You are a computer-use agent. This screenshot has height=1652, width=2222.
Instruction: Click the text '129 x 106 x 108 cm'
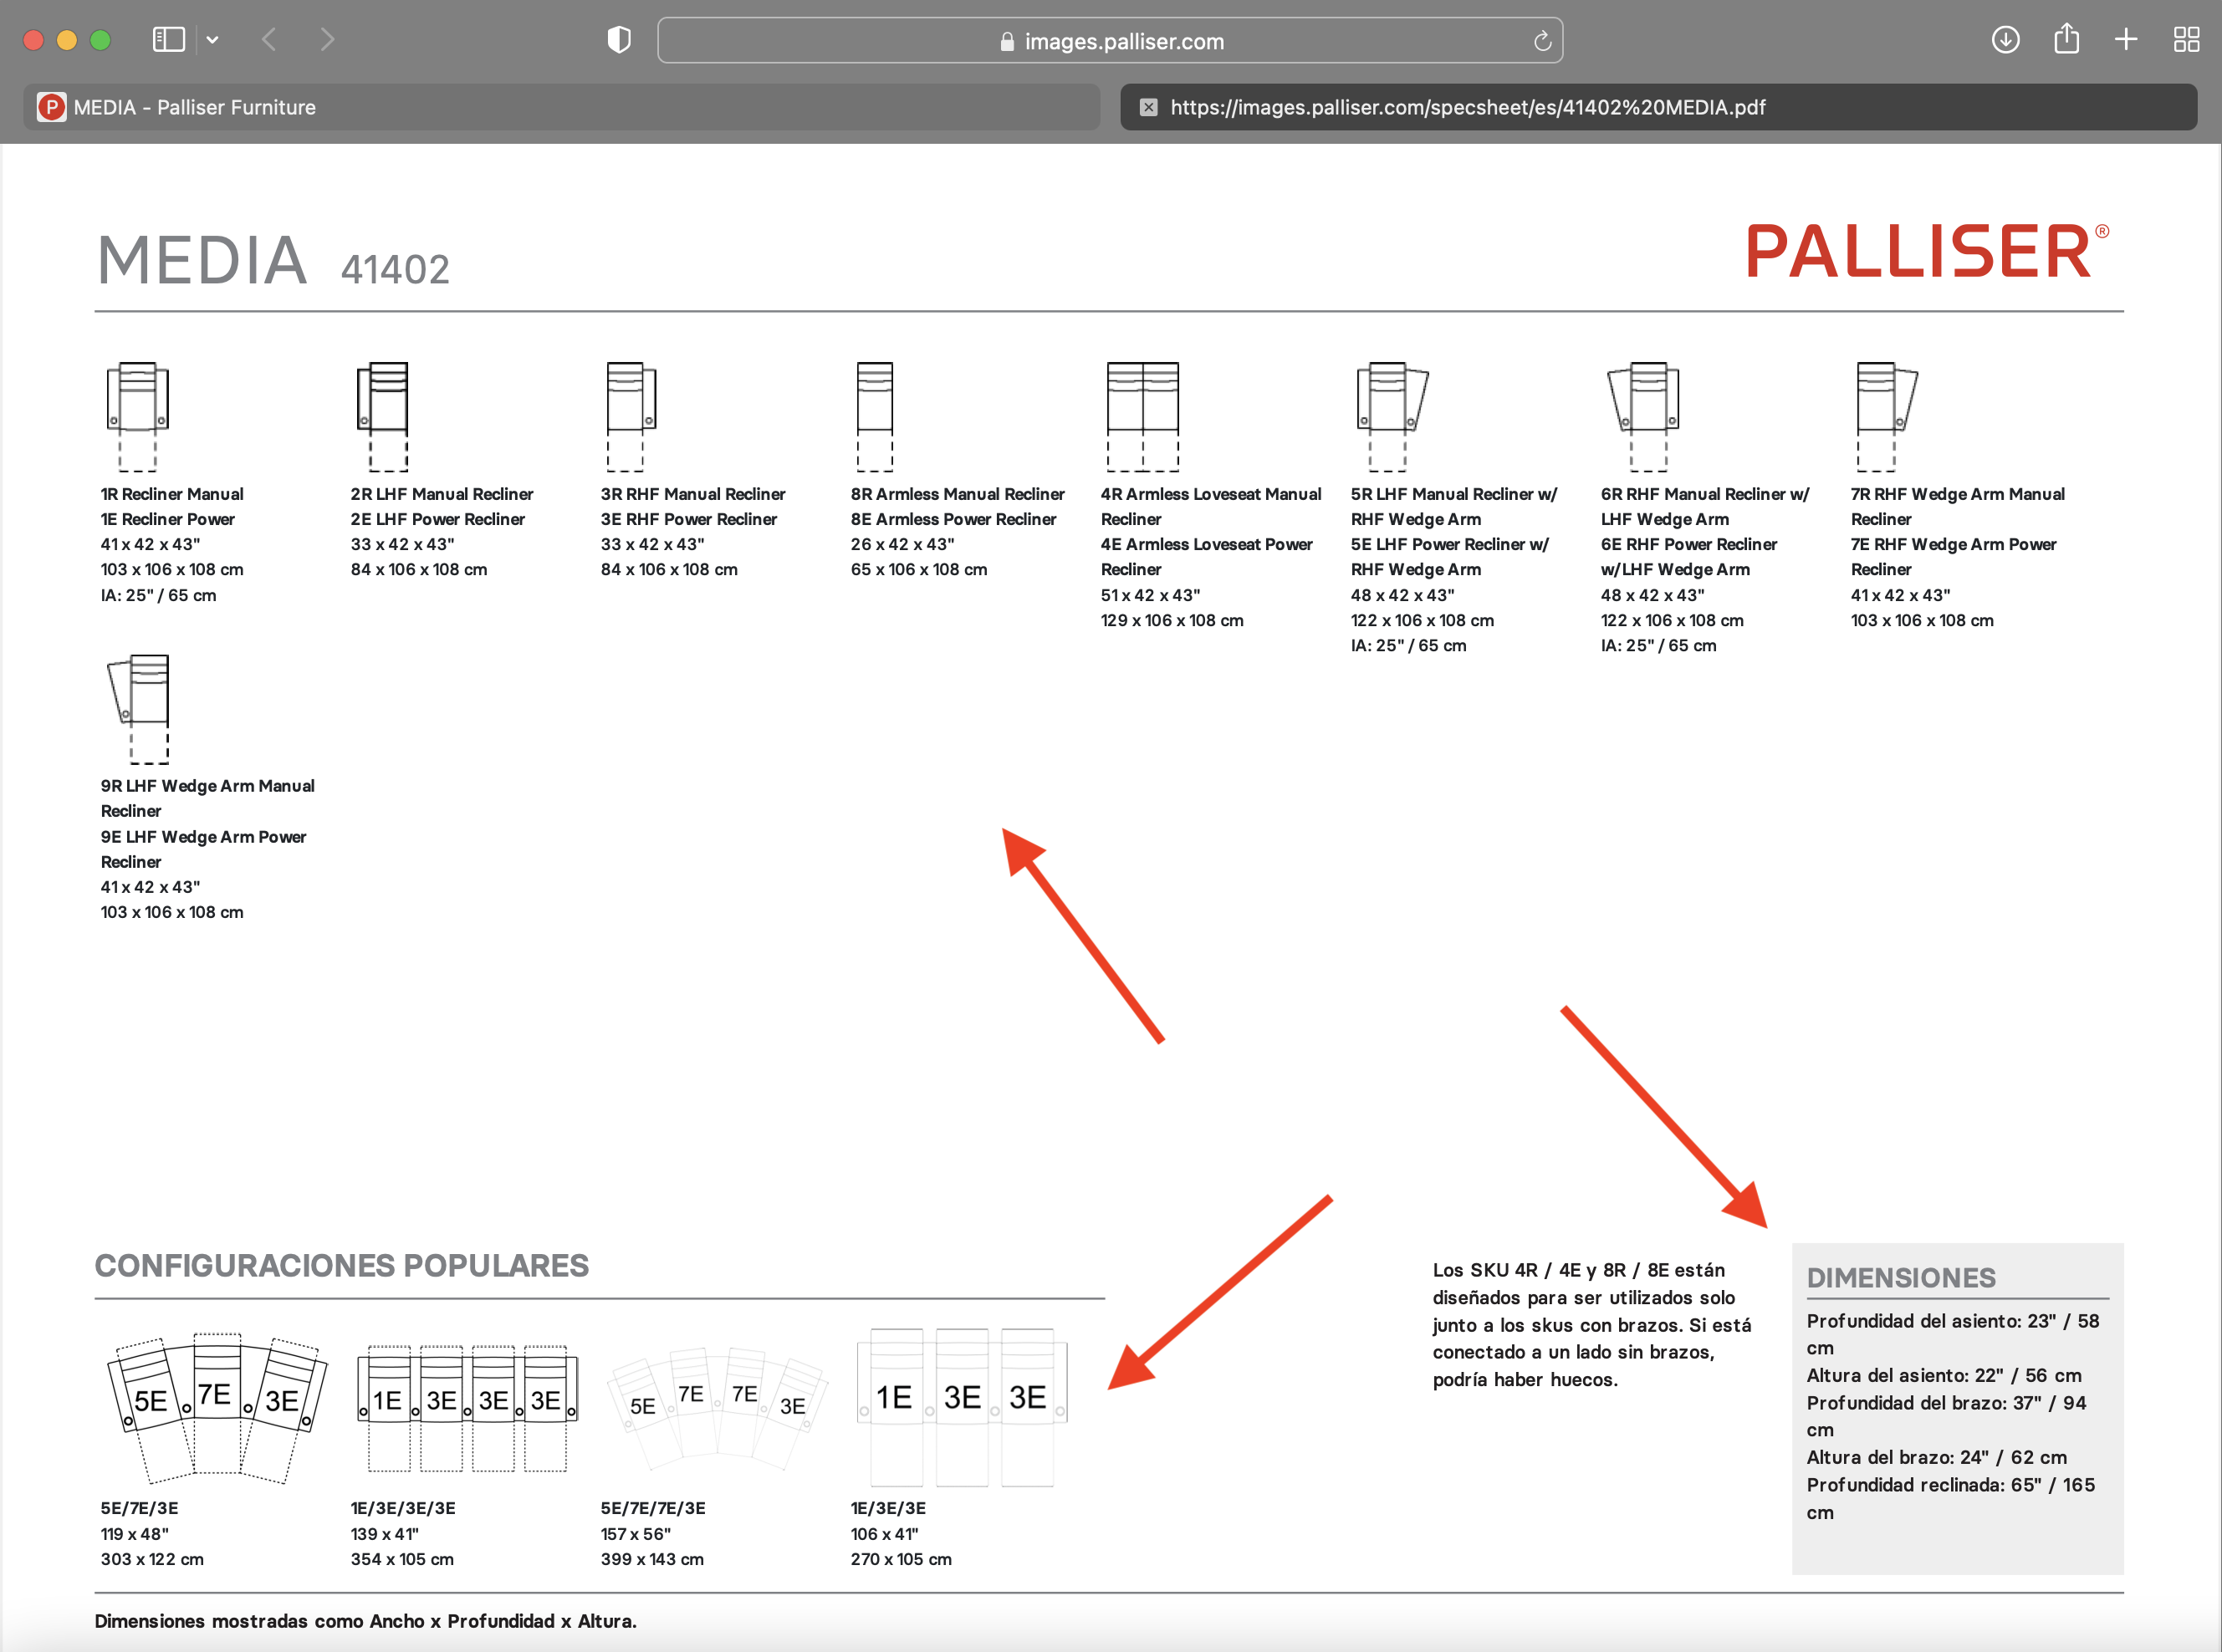pyautogui.click(x=1172, y=620)
